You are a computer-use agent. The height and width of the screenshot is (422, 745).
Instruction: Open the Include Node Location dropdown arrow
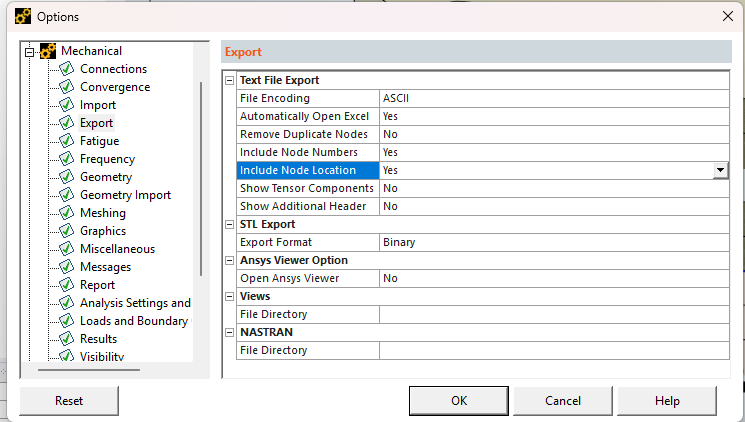(x=721, y=170)
